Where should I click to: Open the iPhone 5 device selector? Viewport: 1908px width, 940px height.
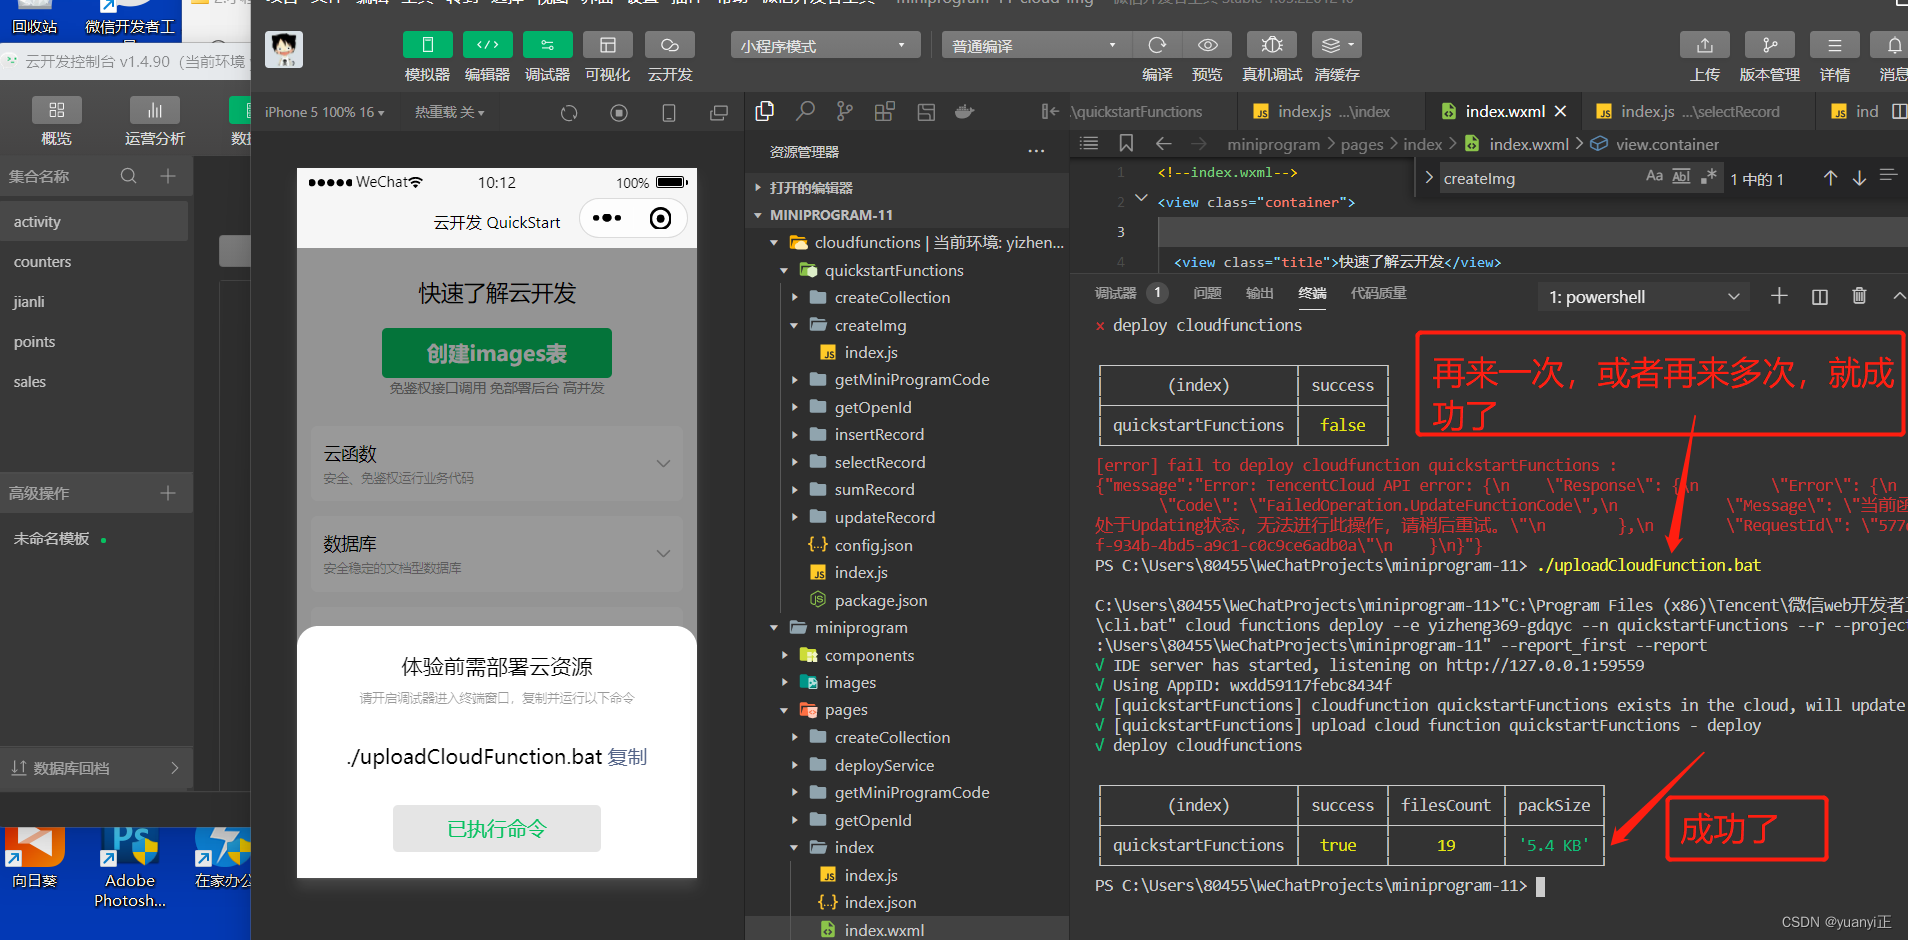pyautogui.click(x=324, y=112)
